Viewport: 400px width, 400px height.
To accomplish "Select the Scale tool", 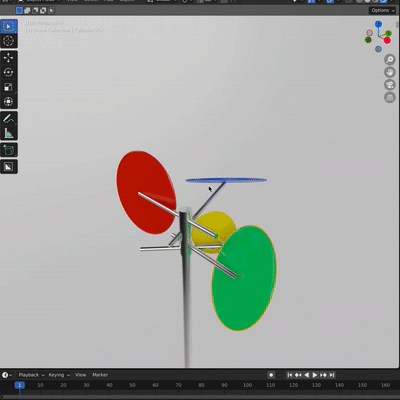I will pyautogui.click(x=8, y=87).
